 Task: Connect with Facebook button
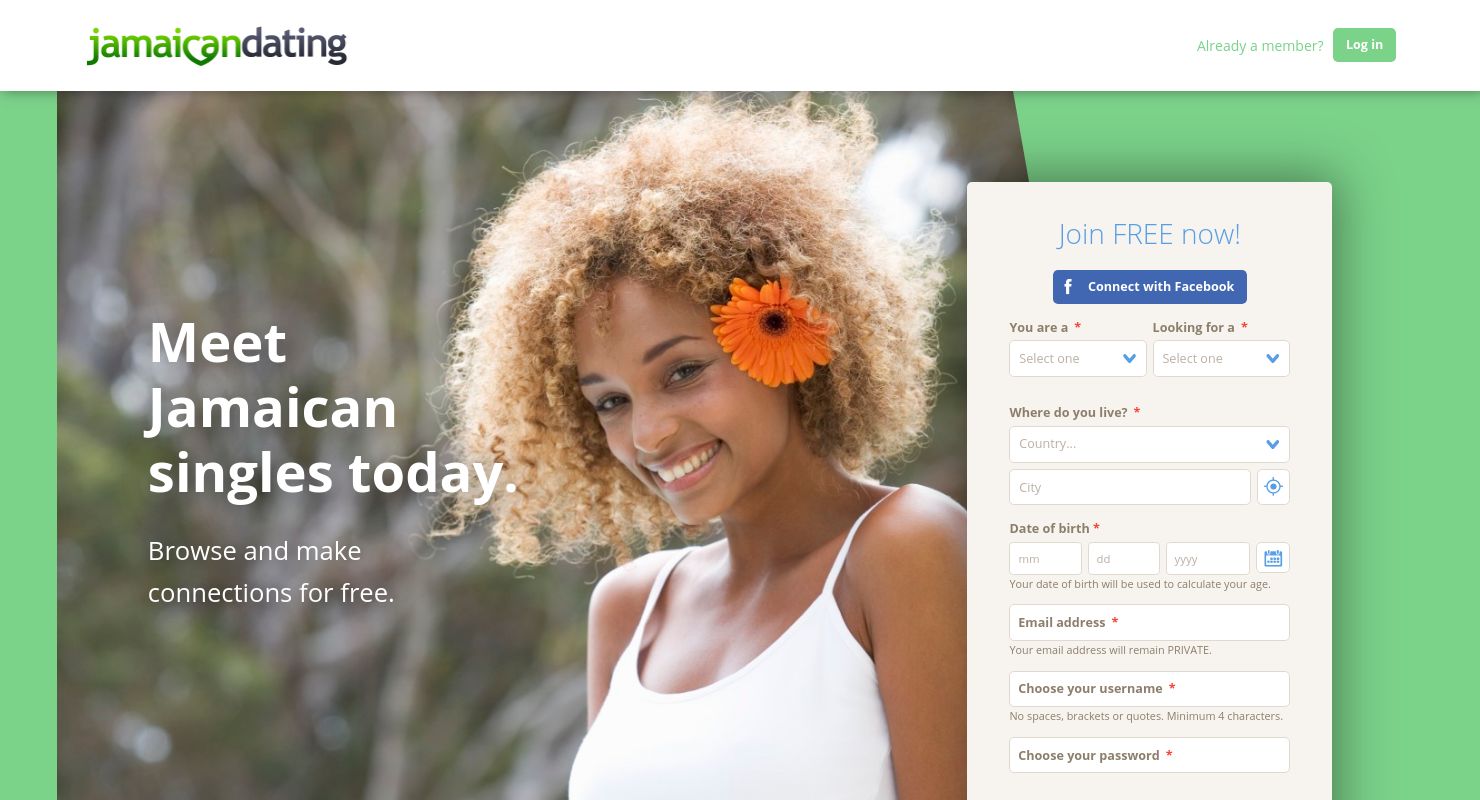pyautogui.click(x=1149, y=287)
